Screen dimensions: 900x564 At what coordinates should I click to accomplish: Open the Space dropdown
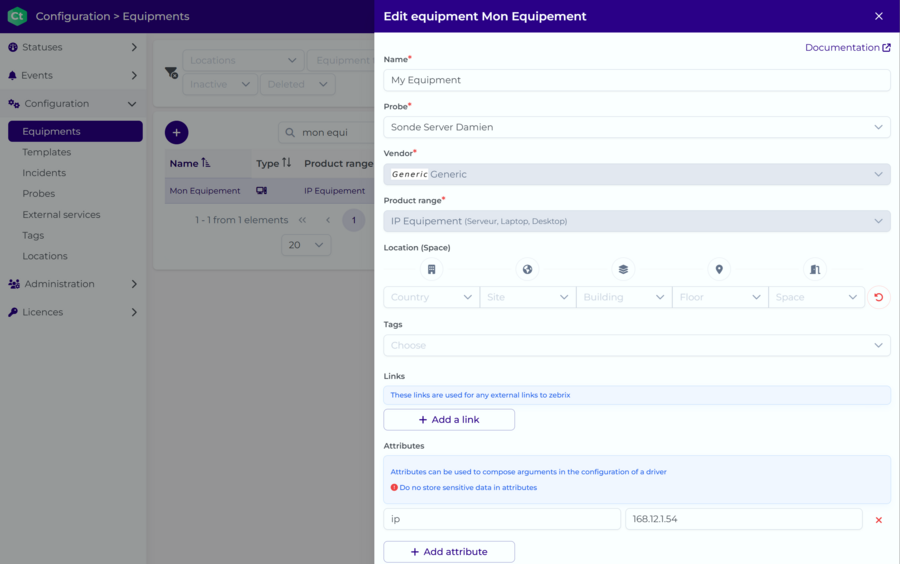pos(816,297)
